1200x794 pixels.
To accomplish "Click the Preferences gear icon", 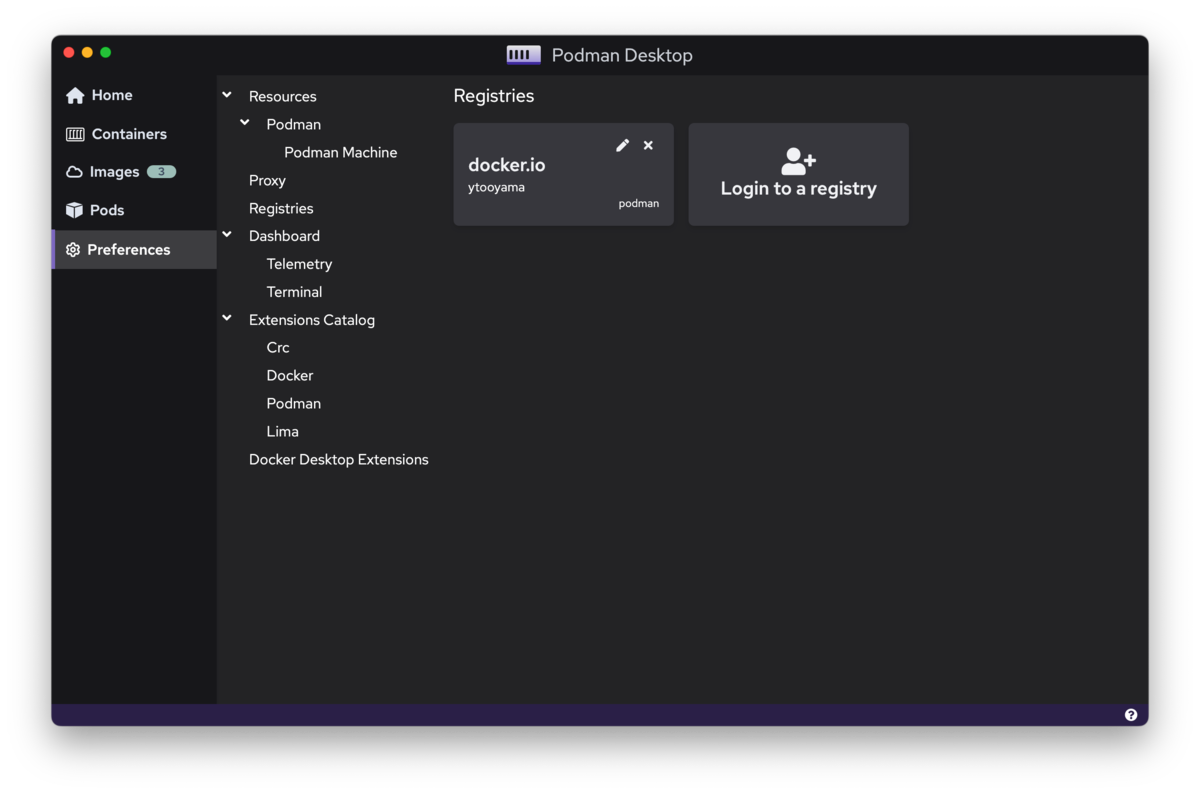I will pos(73,250).
